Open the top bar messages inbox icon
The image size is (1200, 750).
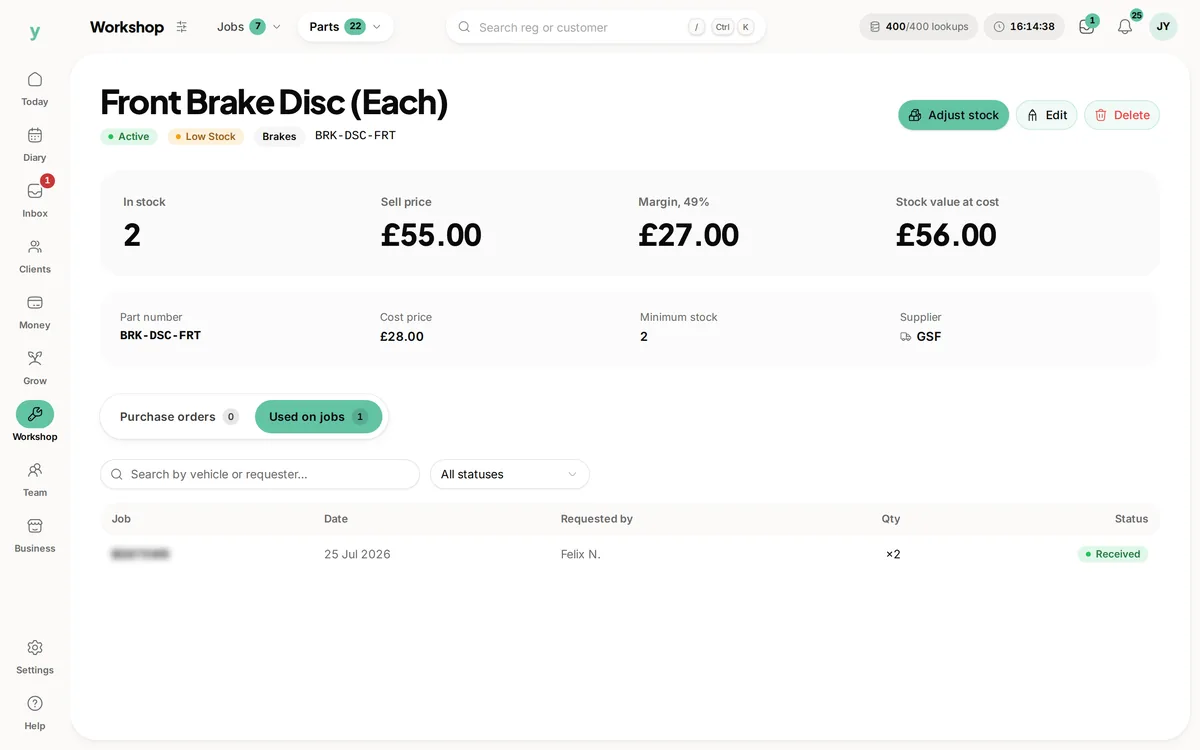pos(1087,27)
